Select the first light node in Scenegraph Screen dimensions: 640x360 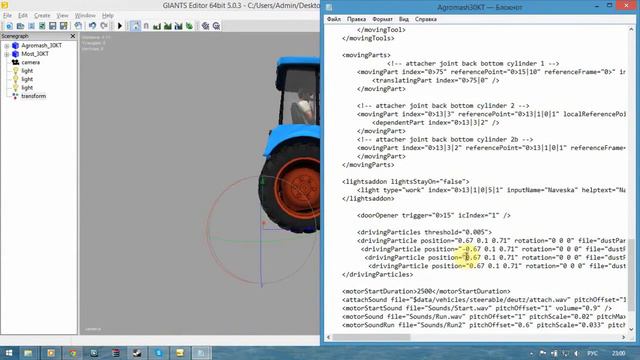[x=27, y=71]
